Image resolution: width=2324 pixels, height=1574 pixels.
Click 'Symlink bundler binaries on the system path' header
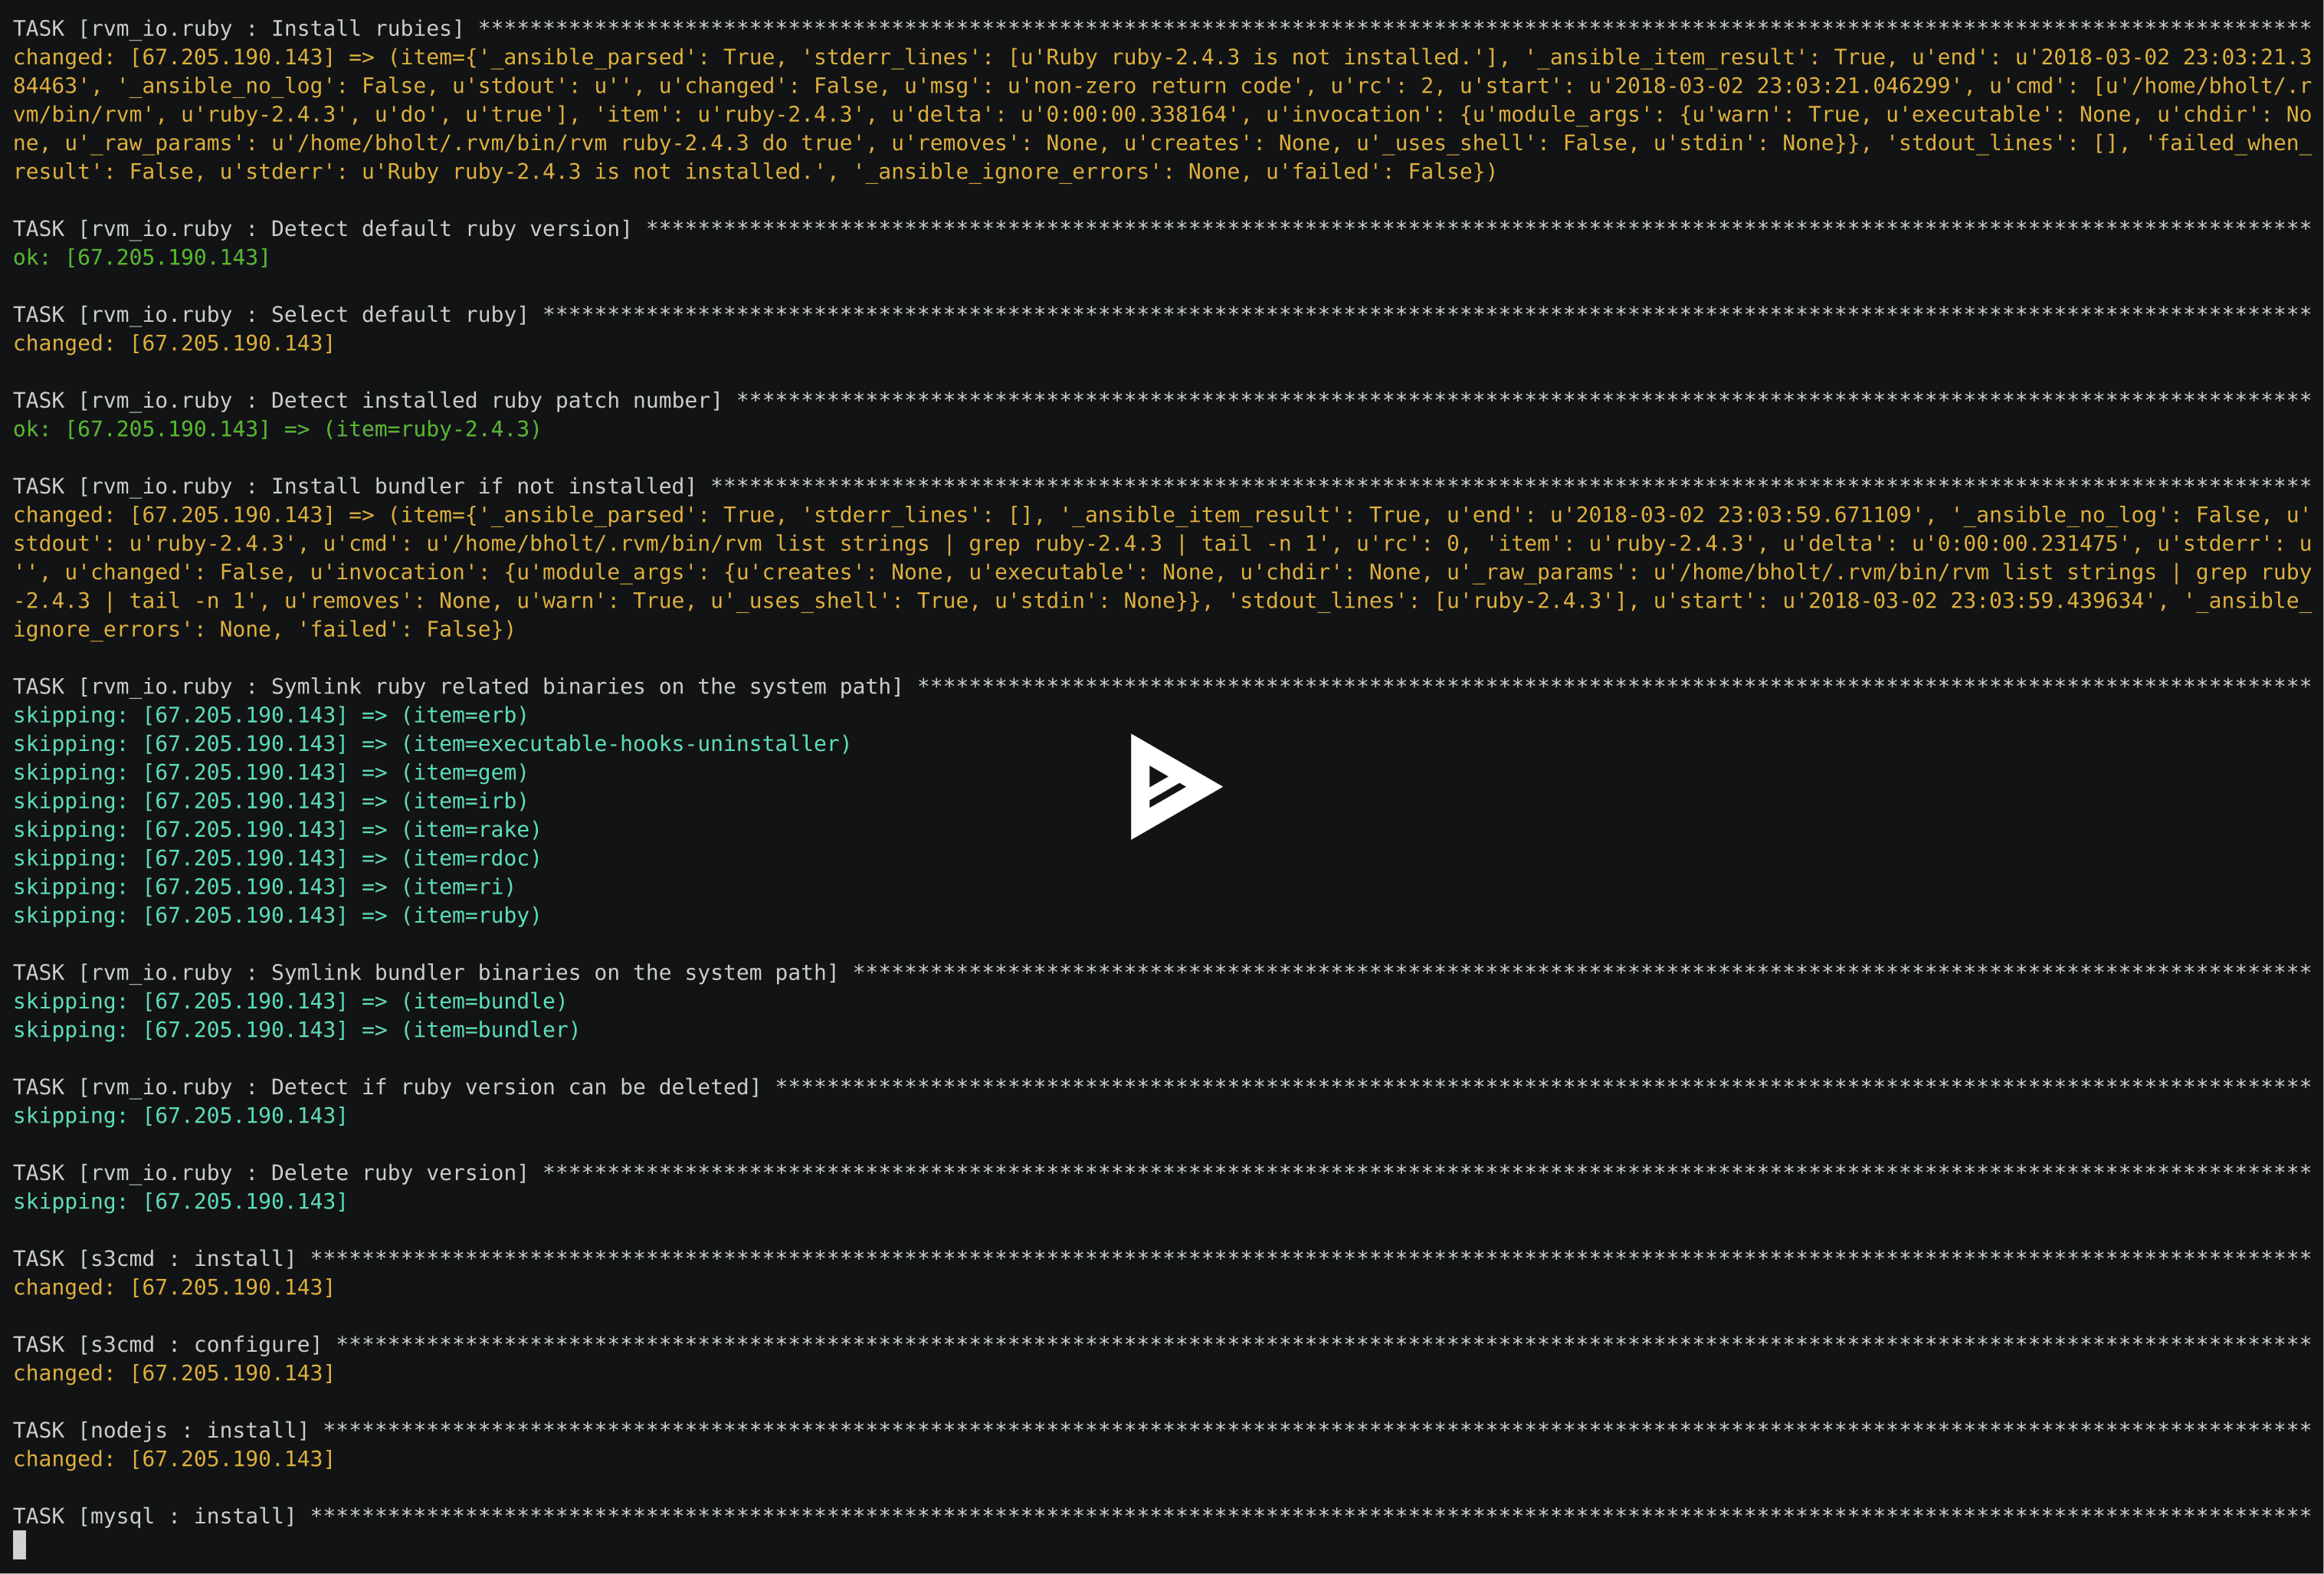click(x=425, y=972)
